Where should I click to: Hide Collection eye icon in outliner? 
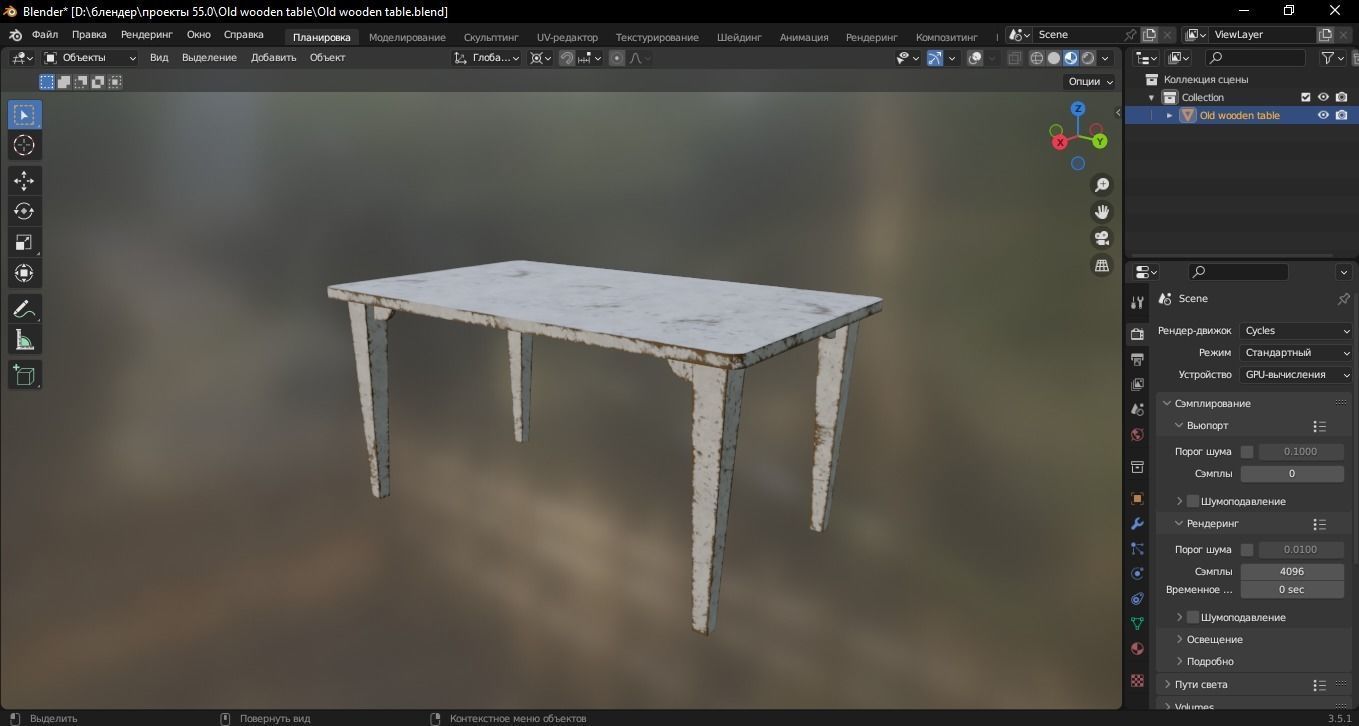click(x=1323, y=97)
